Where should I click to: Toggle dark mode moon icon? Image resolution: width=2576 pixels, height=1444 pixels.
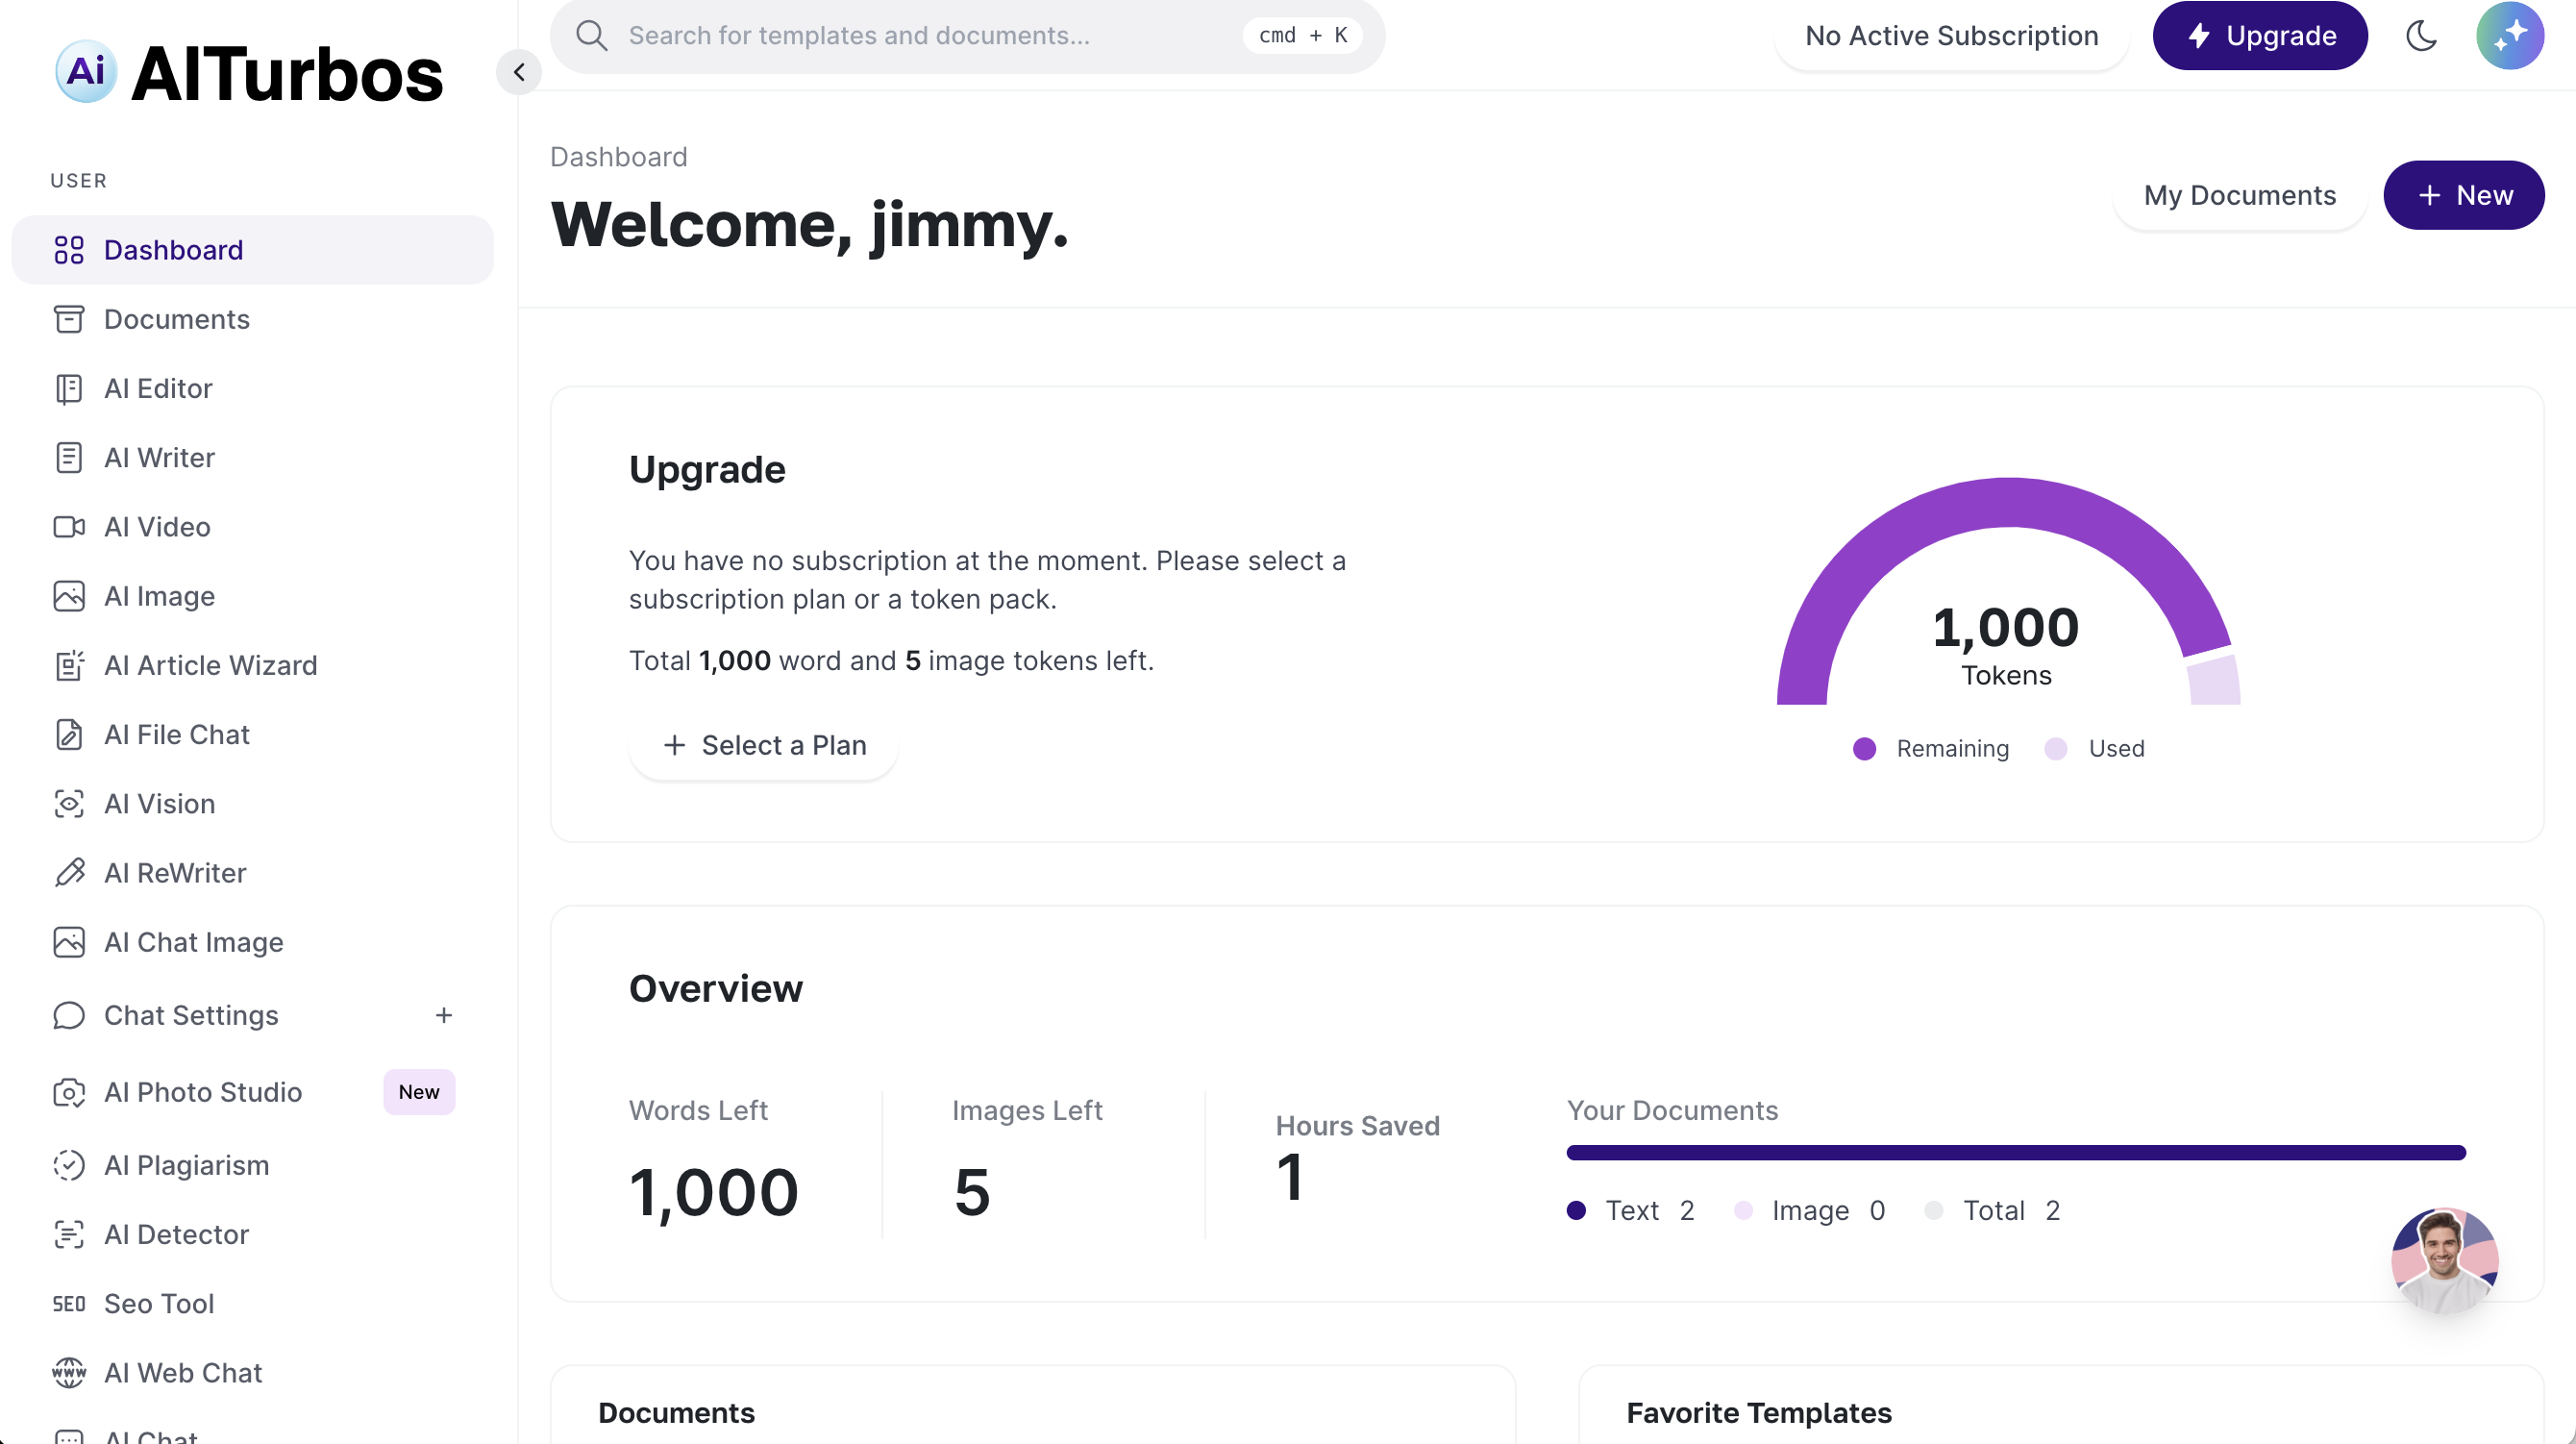point(2421,36)
